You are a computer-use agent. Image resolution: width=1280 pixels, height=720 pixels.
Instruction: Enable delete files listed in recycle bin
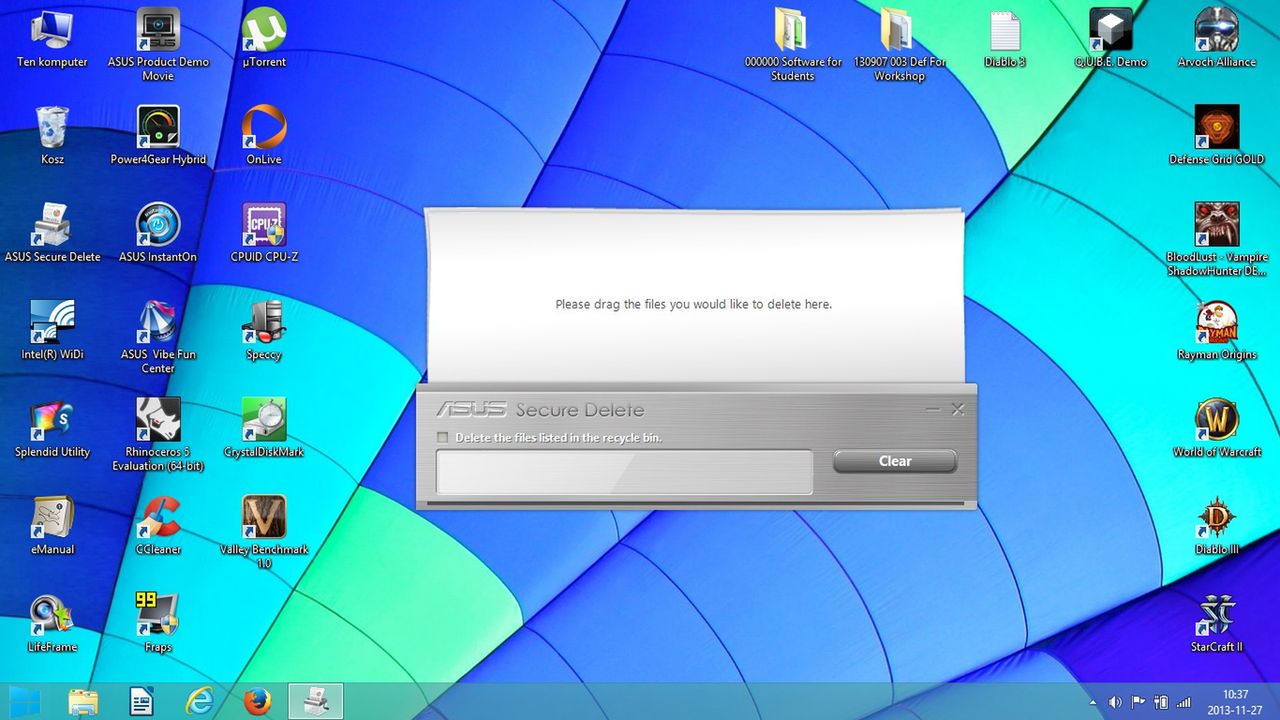tap(442, 438)
